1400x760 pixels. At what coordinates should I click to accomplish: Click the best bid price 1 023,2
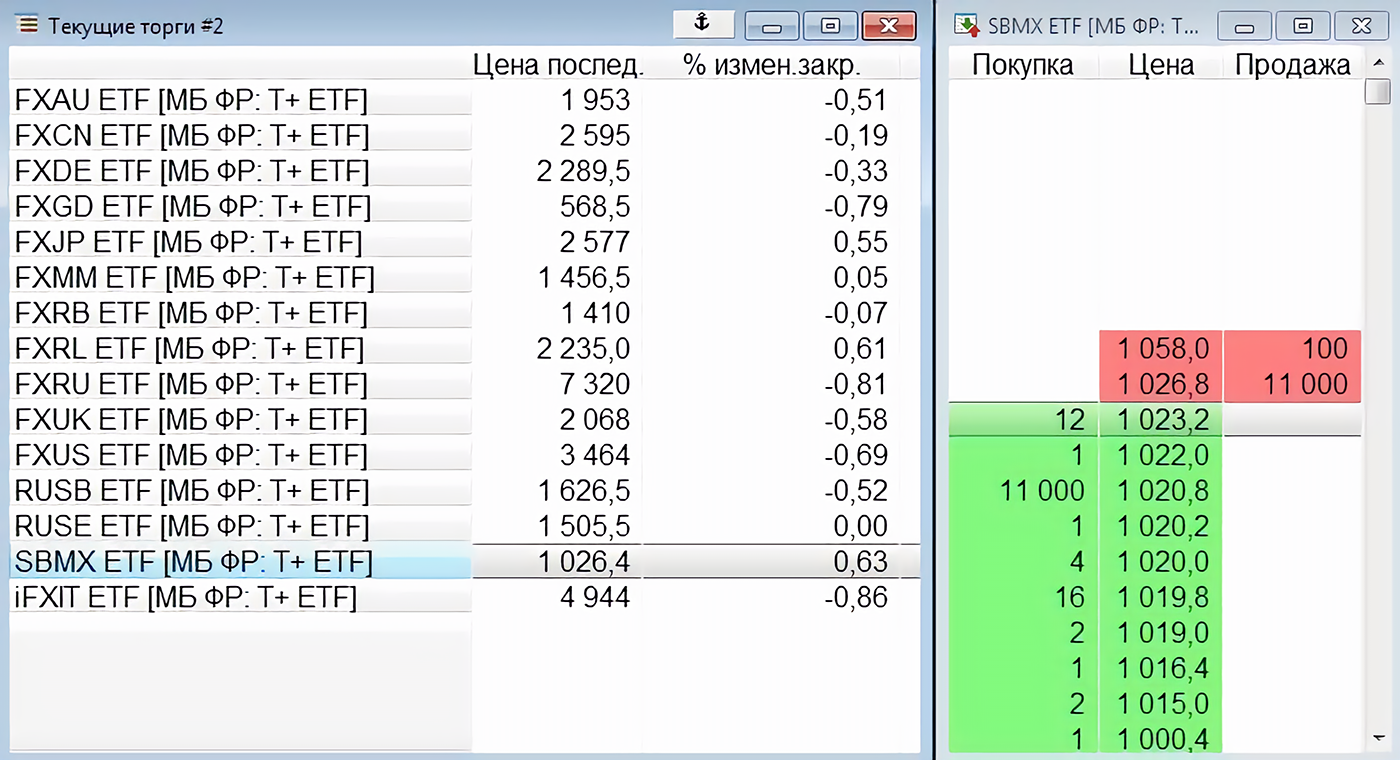1163,420
